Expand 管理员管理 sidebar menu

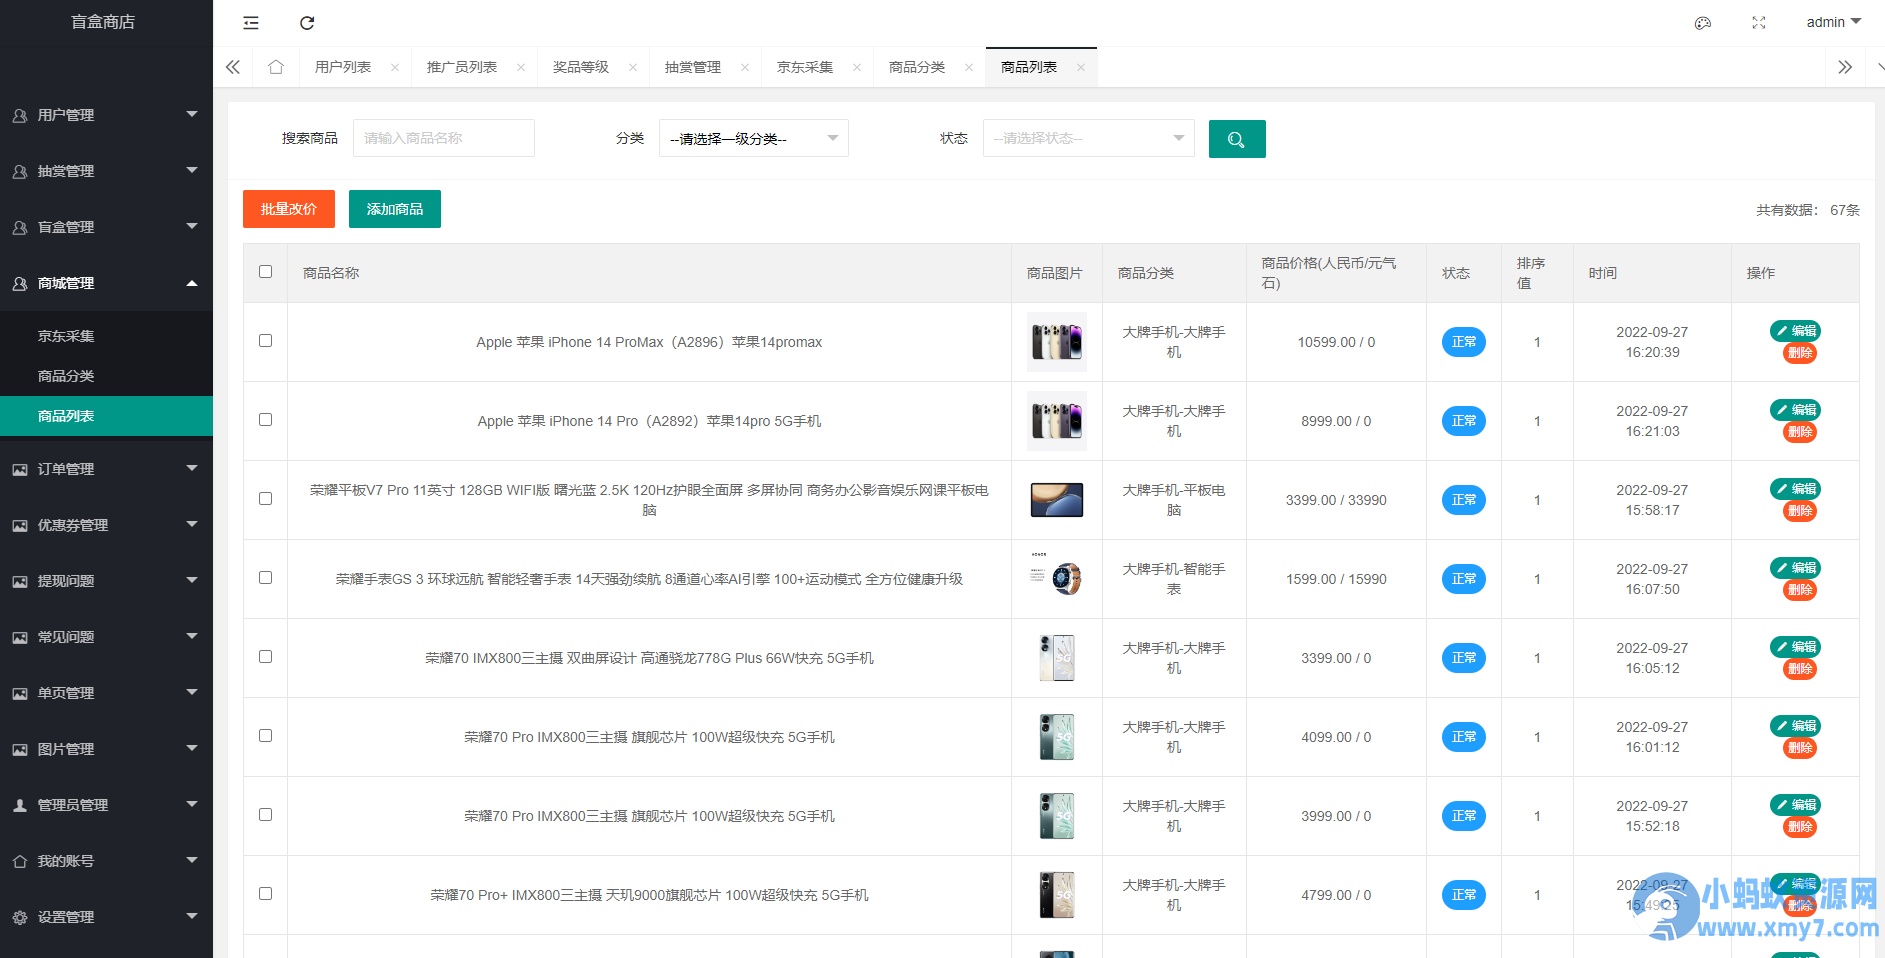[106, 805]
